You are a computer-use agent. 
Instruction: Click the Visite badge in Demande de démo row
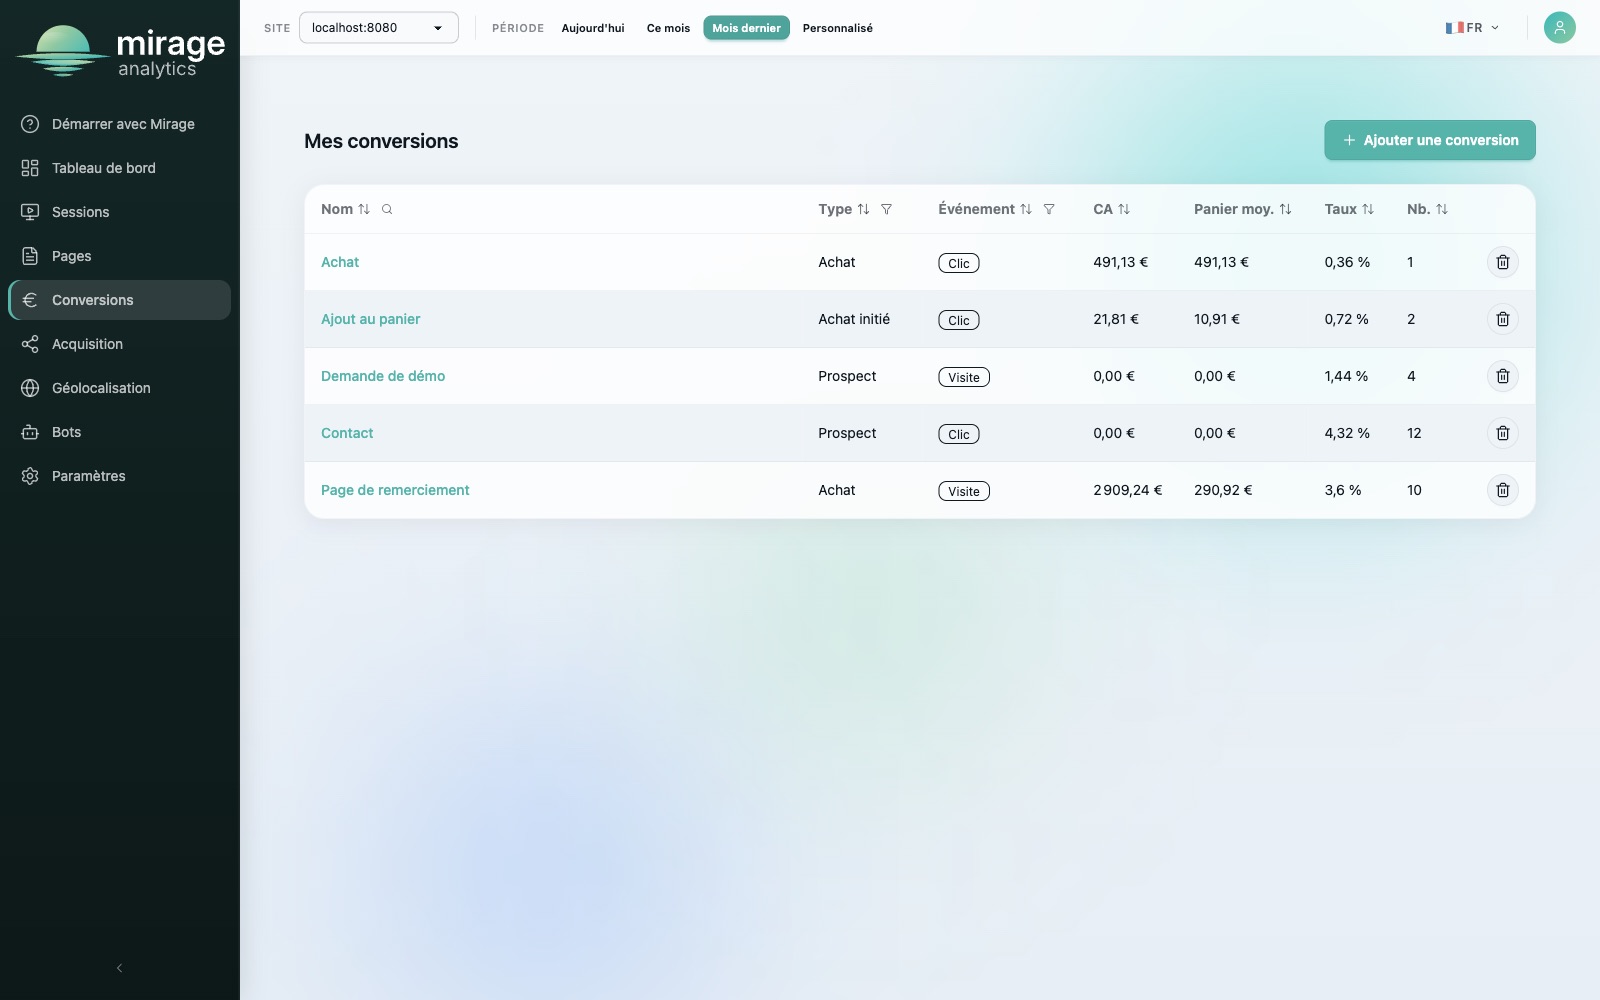click(x=964, y=377)
